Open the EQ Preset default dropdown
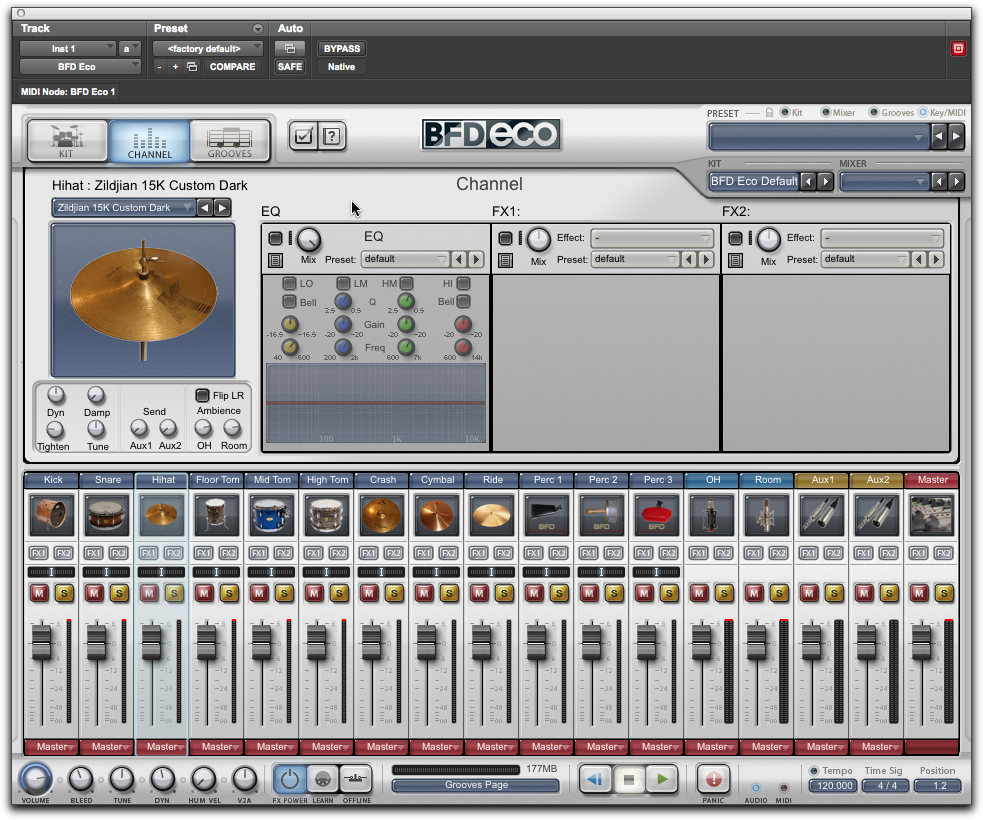 tap(406, 259)
